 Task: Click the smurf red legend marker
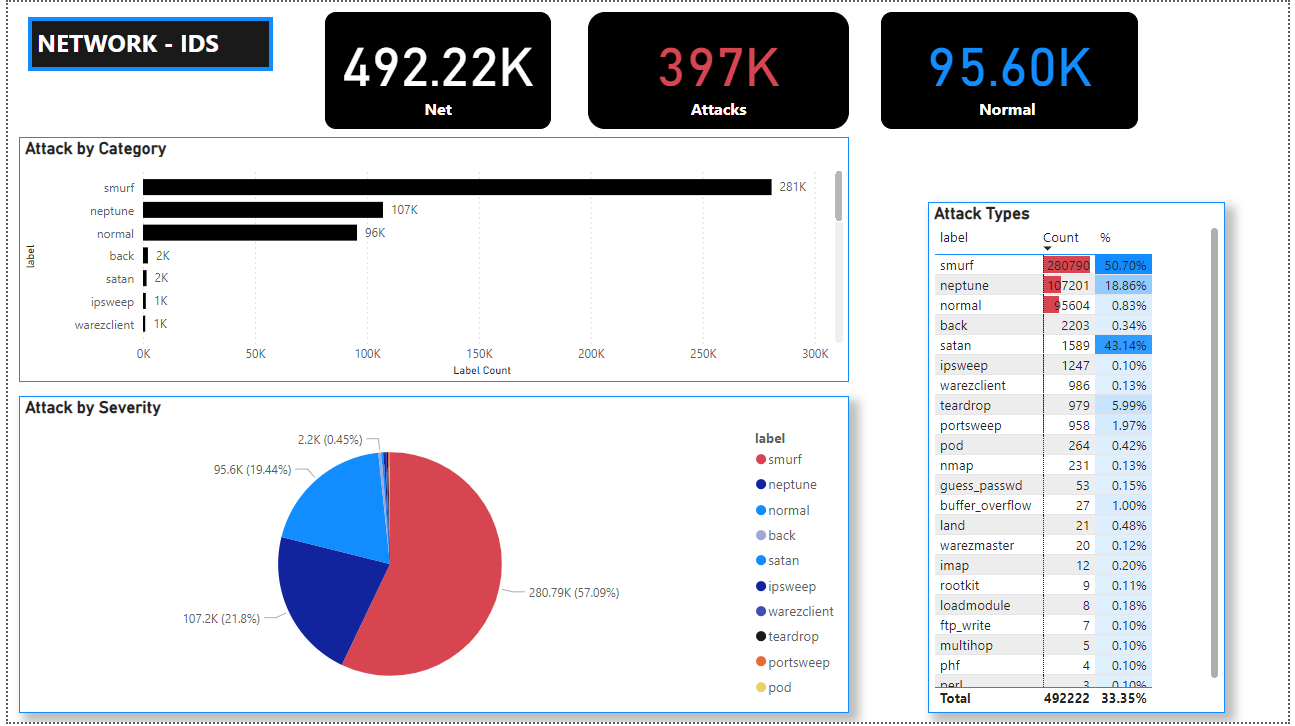(x=761, y=460)
